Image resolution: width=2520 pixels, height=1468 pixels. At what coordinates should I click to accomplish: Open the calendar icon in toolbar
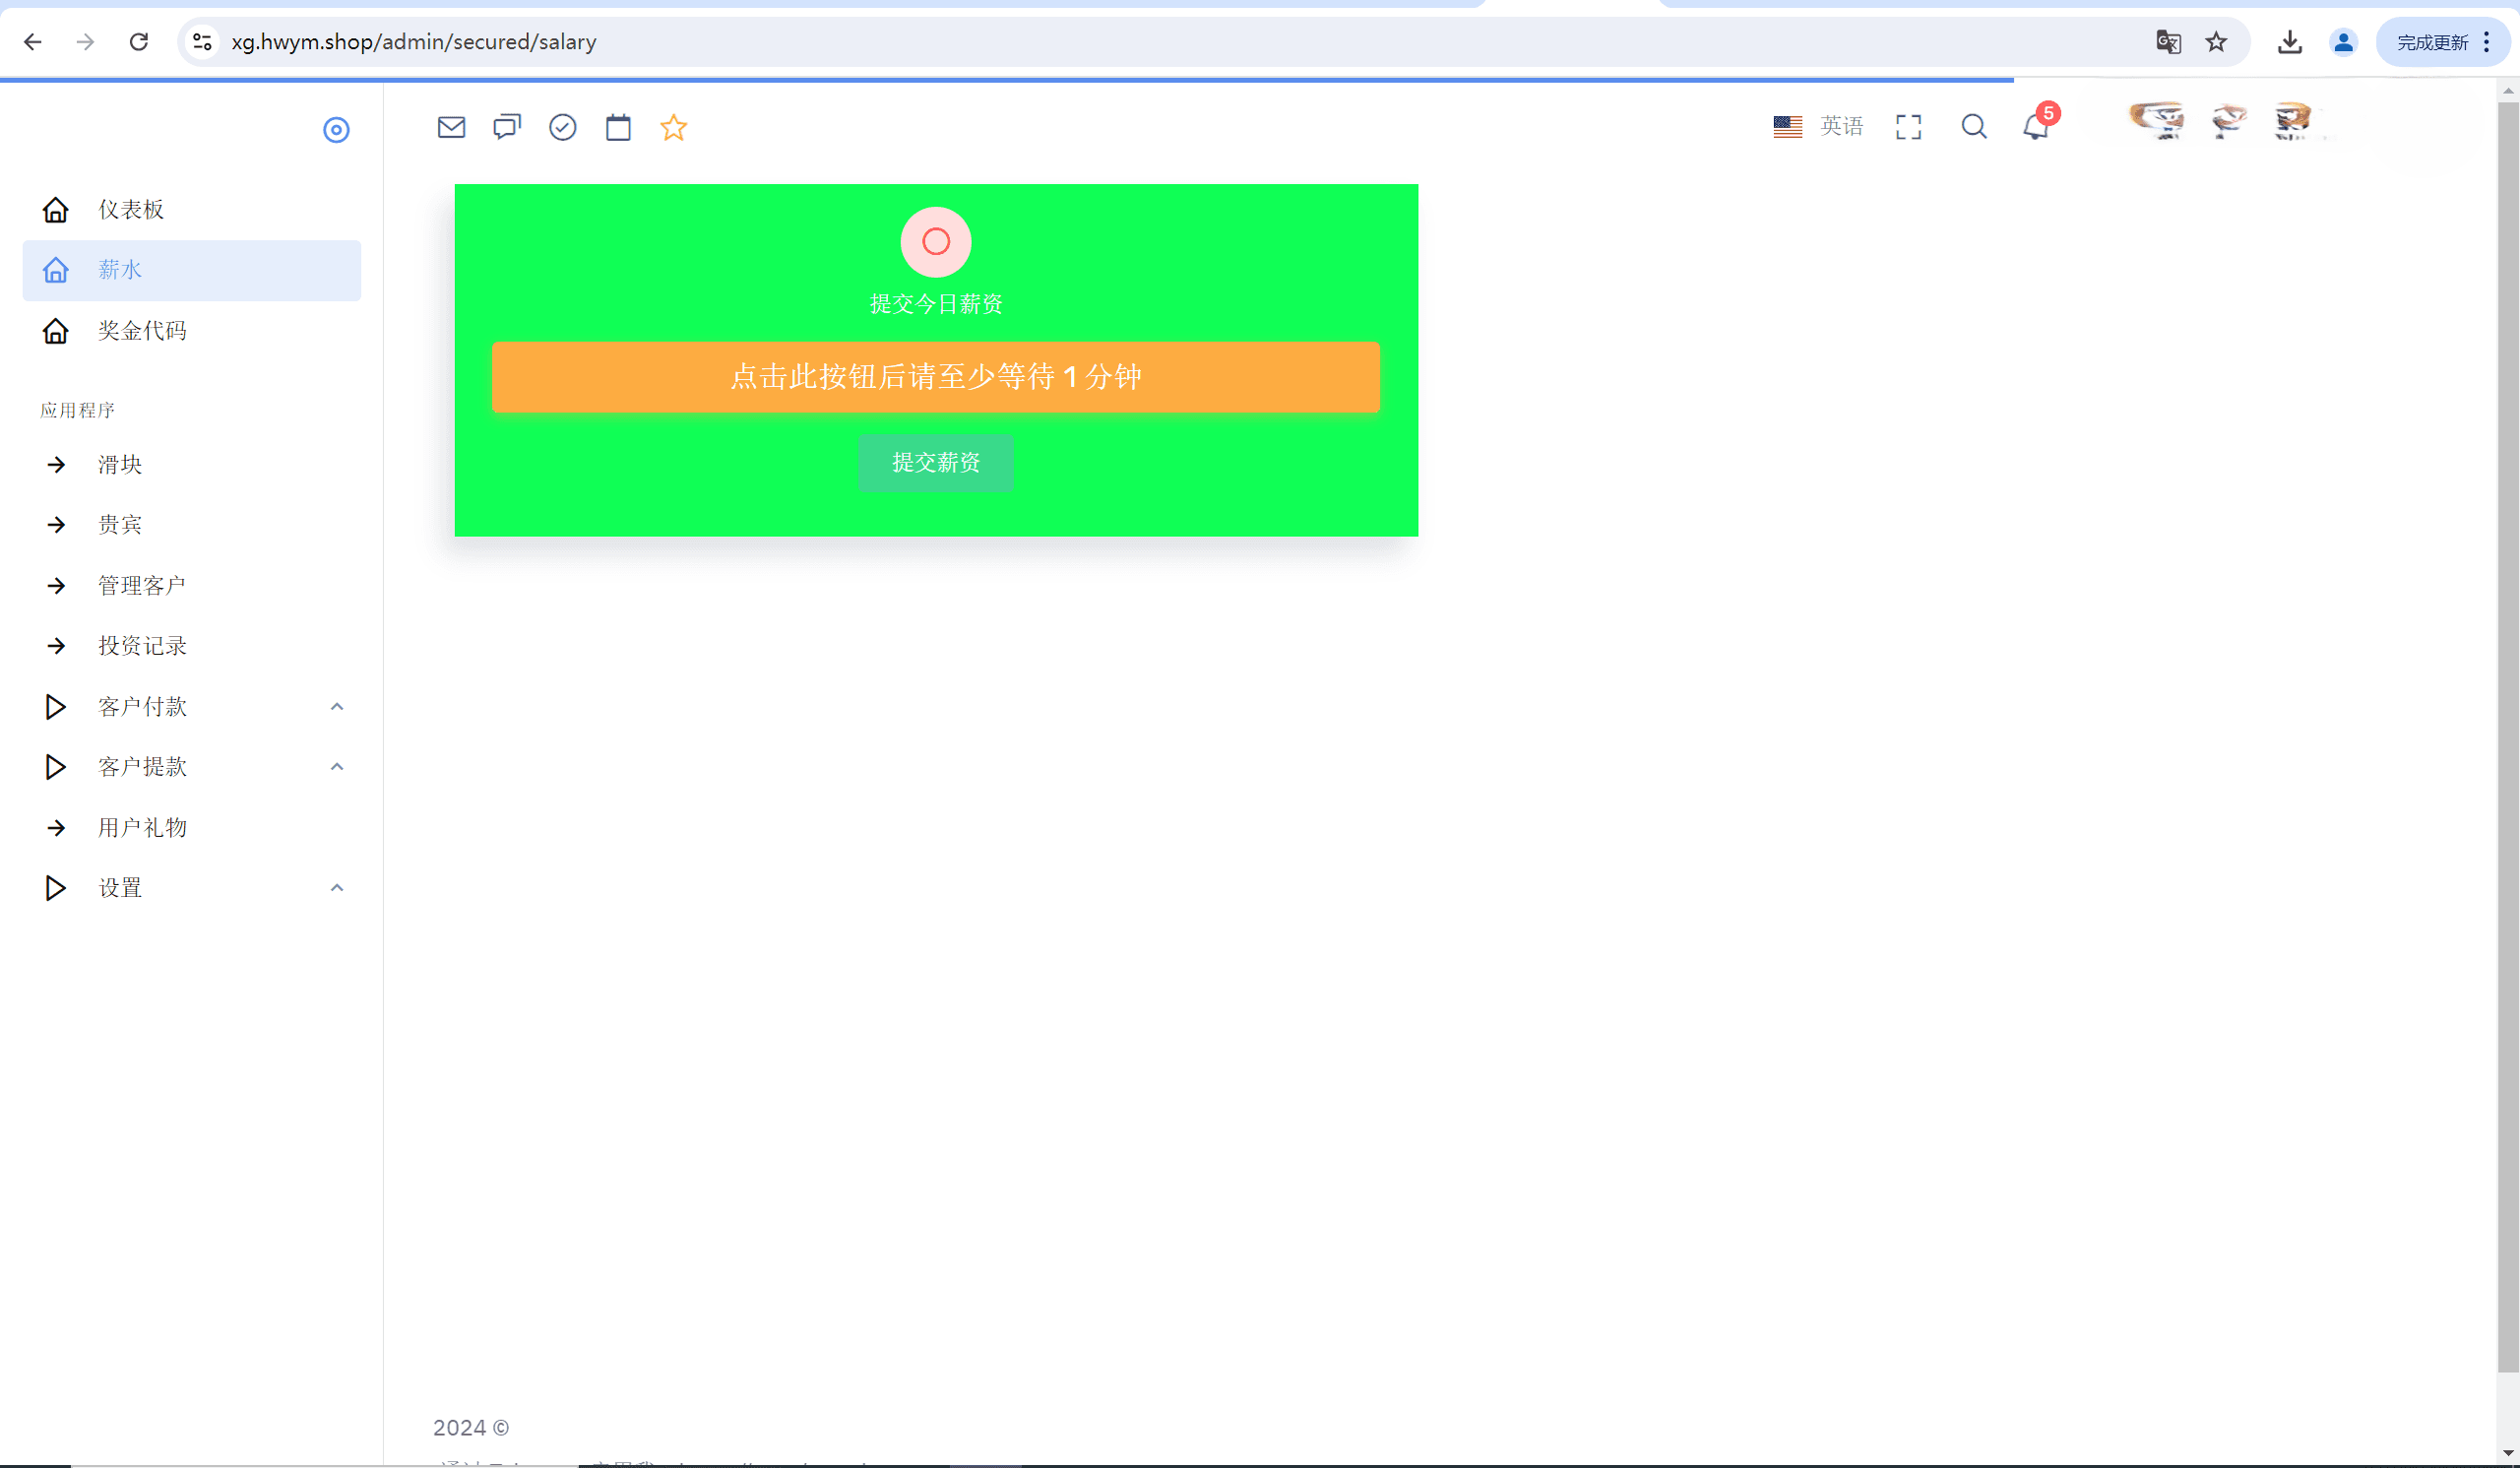click(x=618, y=127)
